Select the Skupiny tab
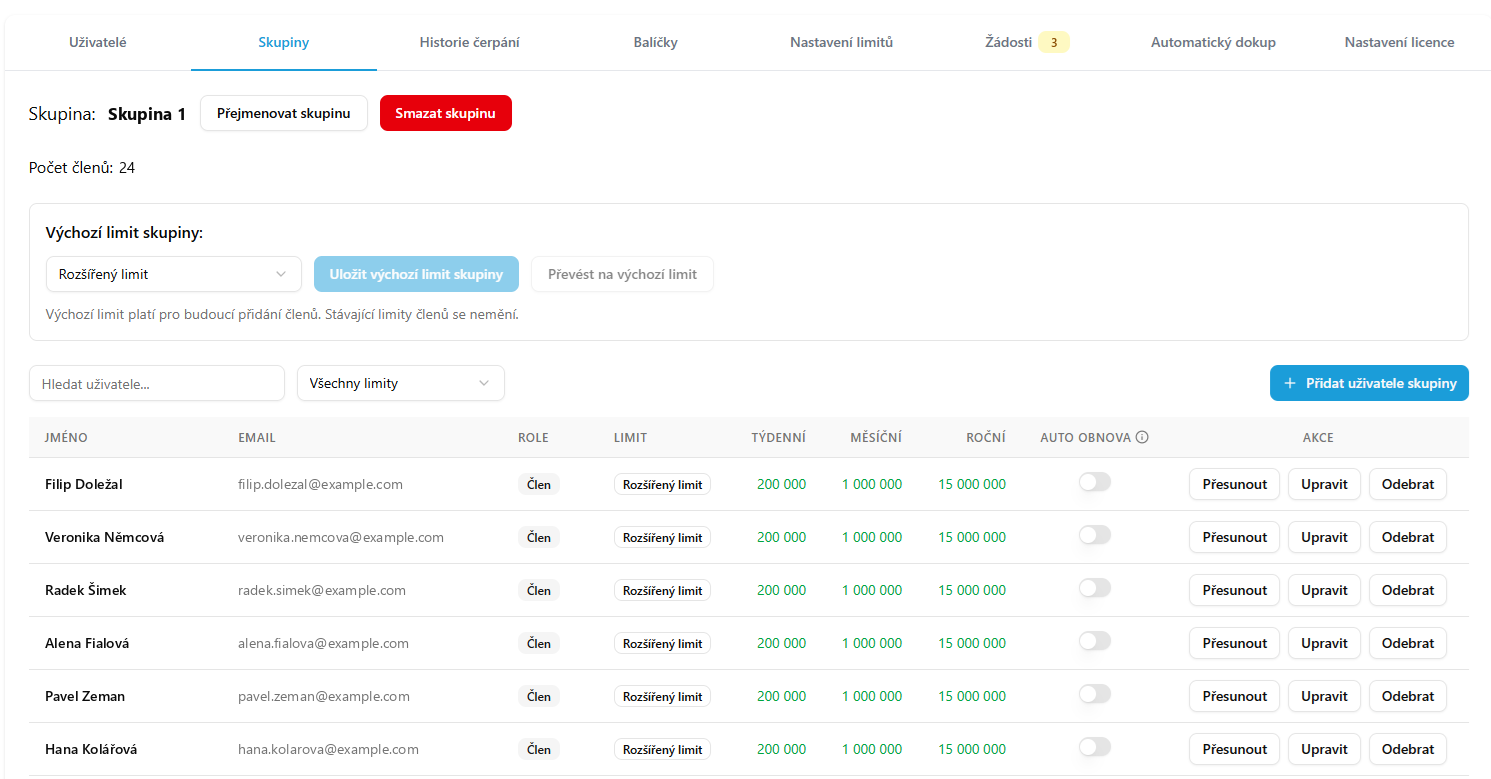Screen dimensions: 1491x779 (x=284, y=42)
